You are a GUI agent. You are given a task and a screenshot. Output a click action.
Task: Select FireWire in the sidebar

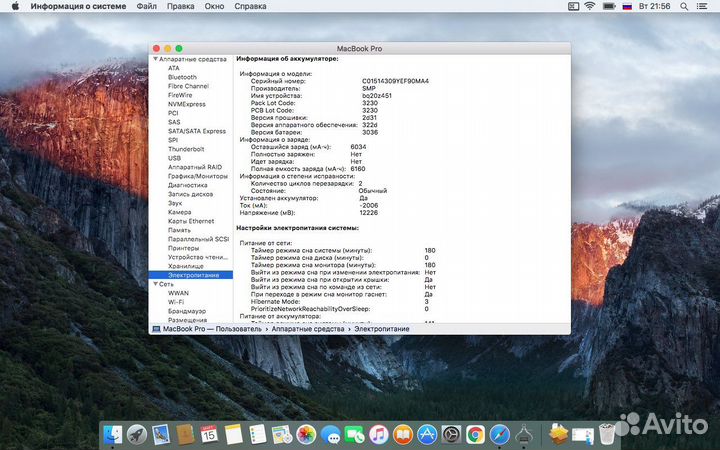tap(180, 95)
